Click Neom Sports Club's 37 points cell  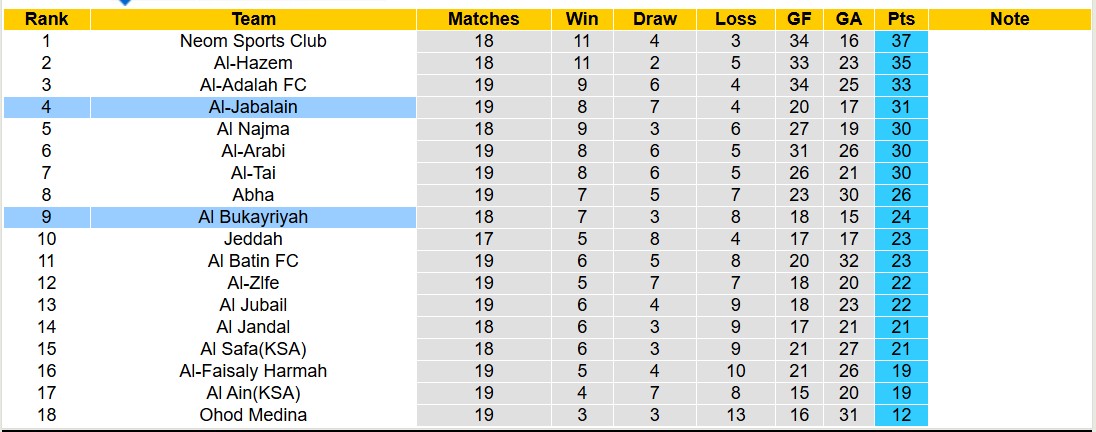[x=901, y=41]
